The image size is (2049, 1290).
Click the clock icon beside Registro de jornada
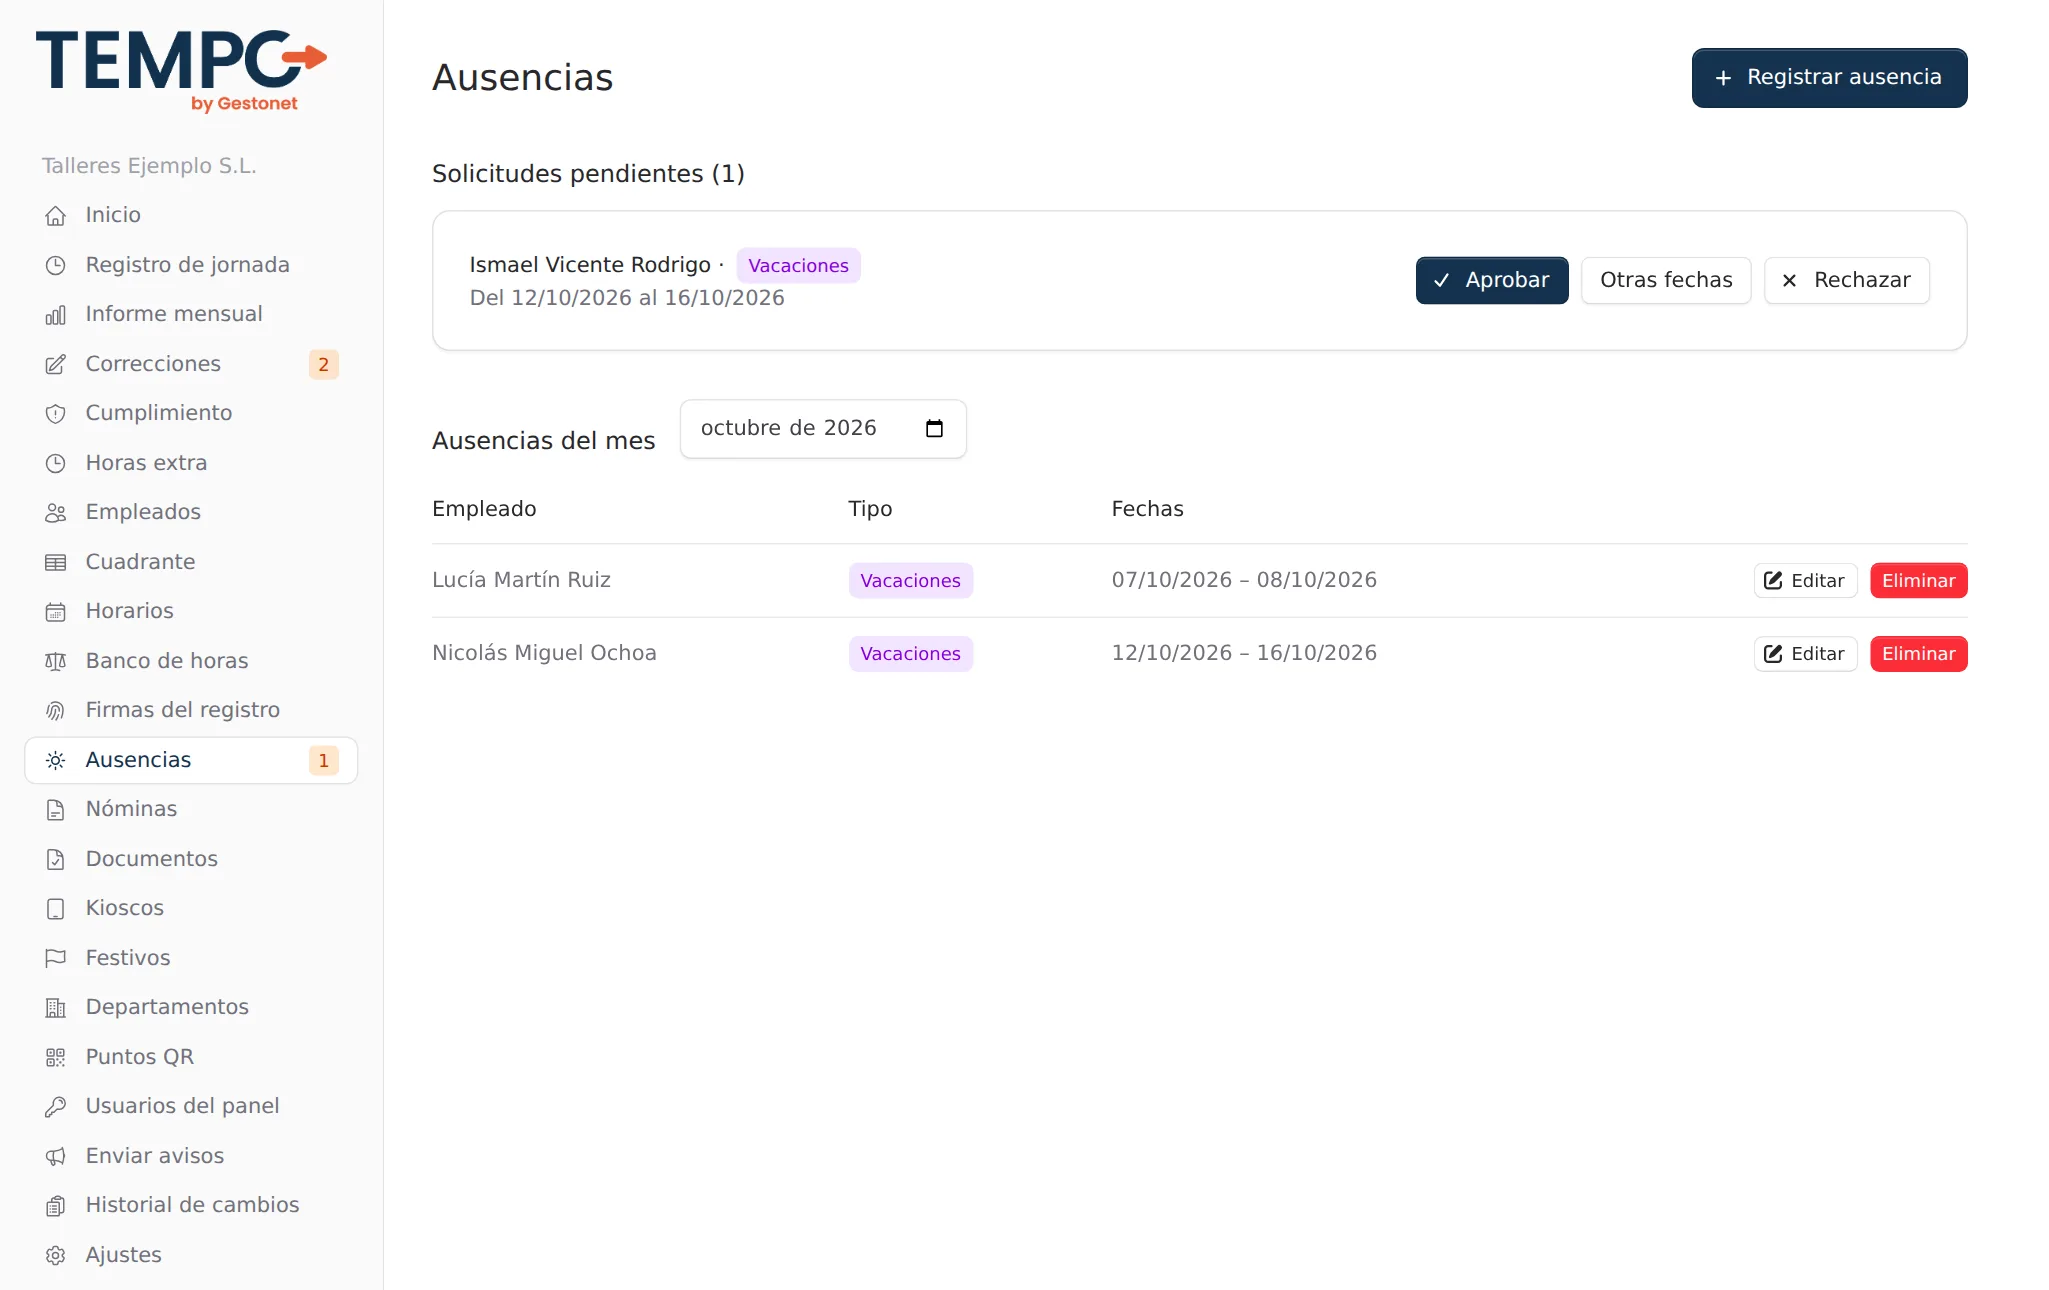(x=56, y=265)
